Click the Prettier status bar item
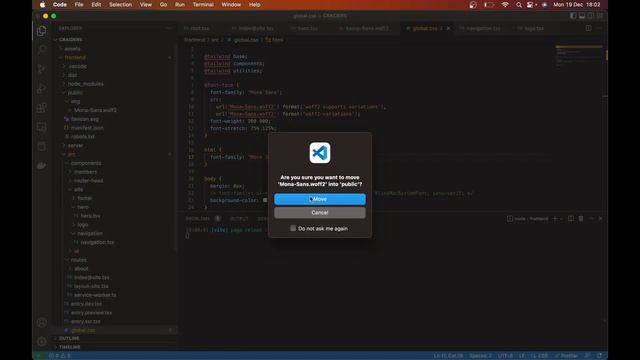 point(567,356)
